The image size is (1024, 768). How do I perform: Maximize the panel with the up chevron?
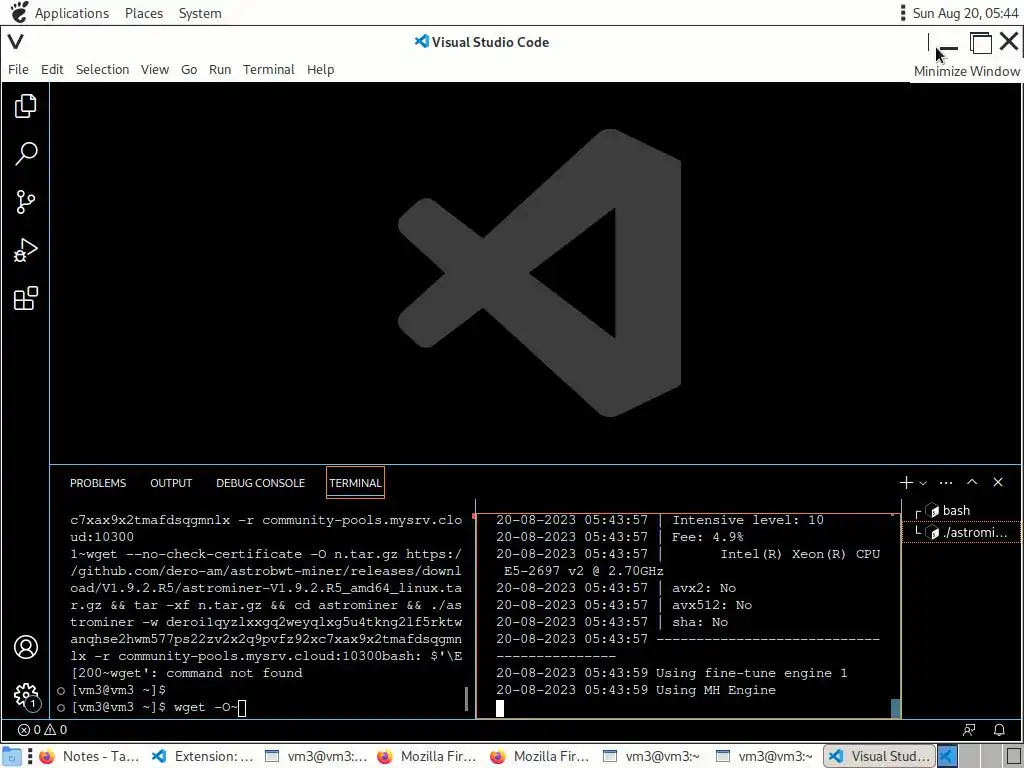pos(972,482)
